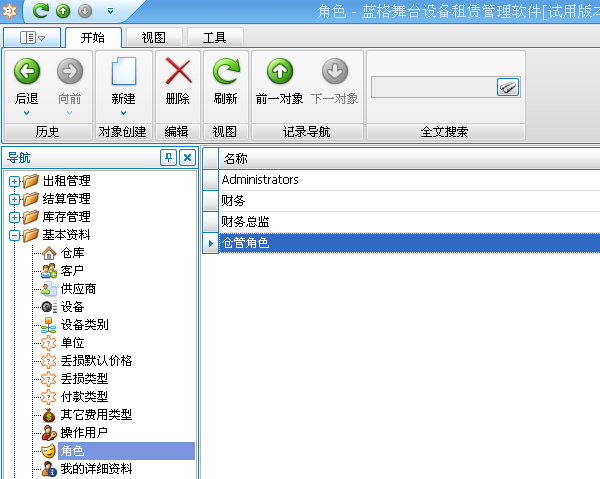
Task: Collapse the 基本资料 tree node
Action: tap(14, 235)
